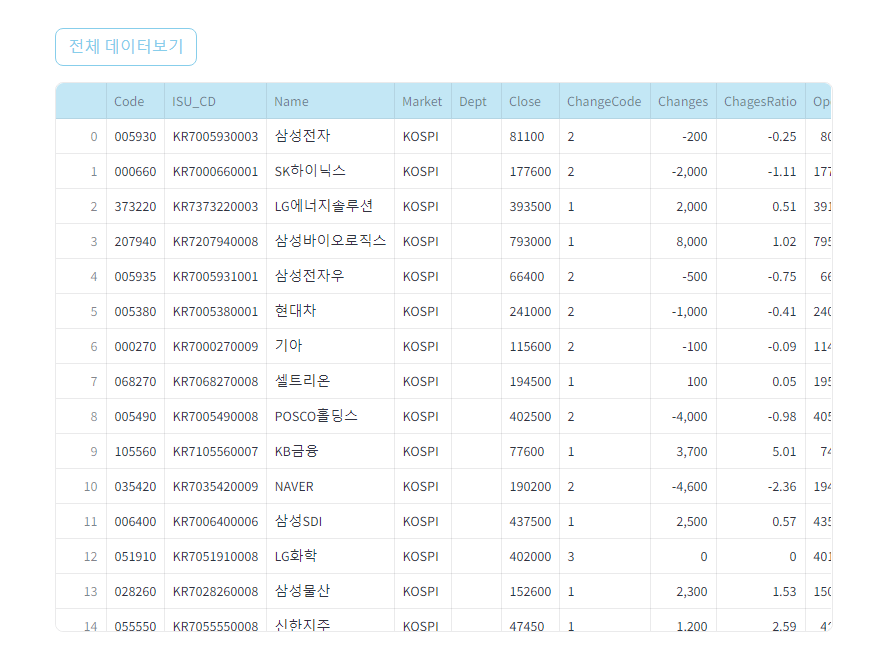Click close price 115600

[530, 347]
